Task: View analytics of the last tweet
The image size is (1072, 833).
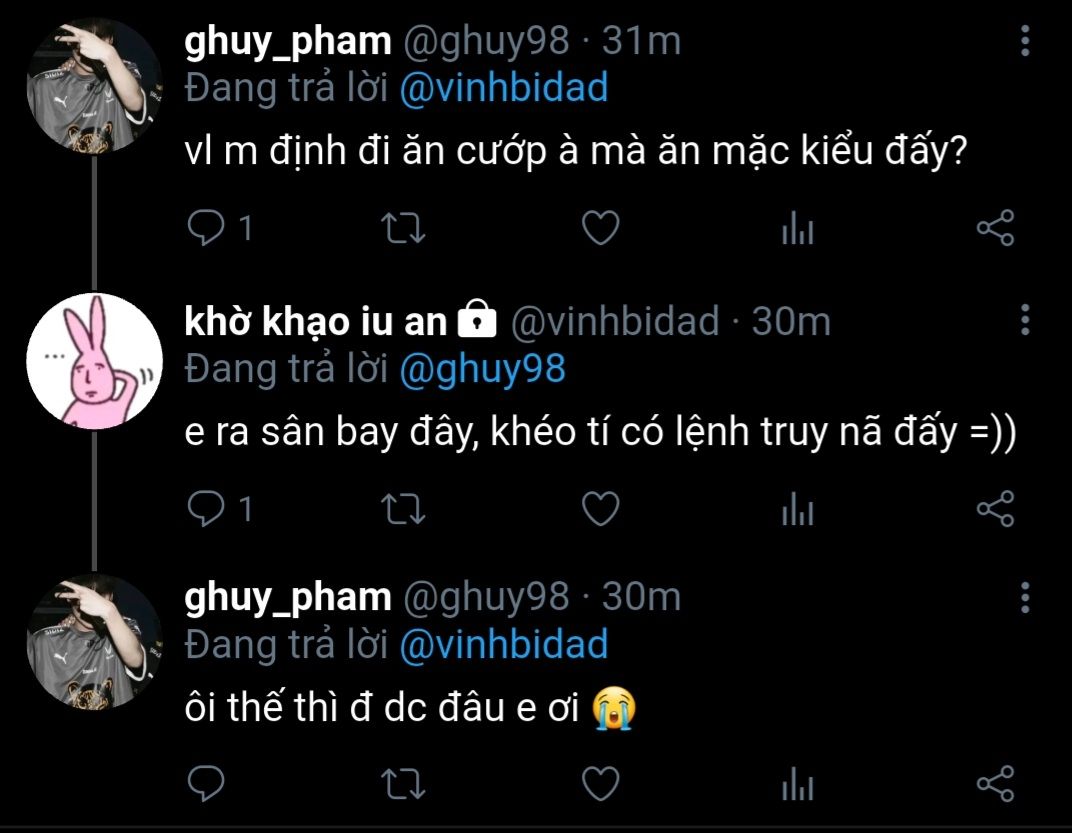Action: (797, 784)
